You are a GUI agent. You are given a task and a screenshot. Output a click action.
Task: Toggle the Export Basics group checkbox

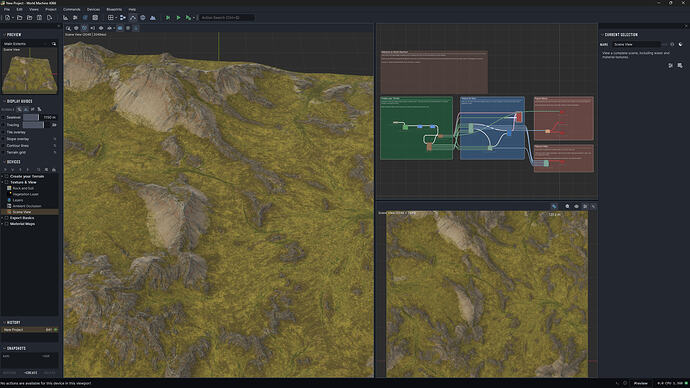coord(7,218)
